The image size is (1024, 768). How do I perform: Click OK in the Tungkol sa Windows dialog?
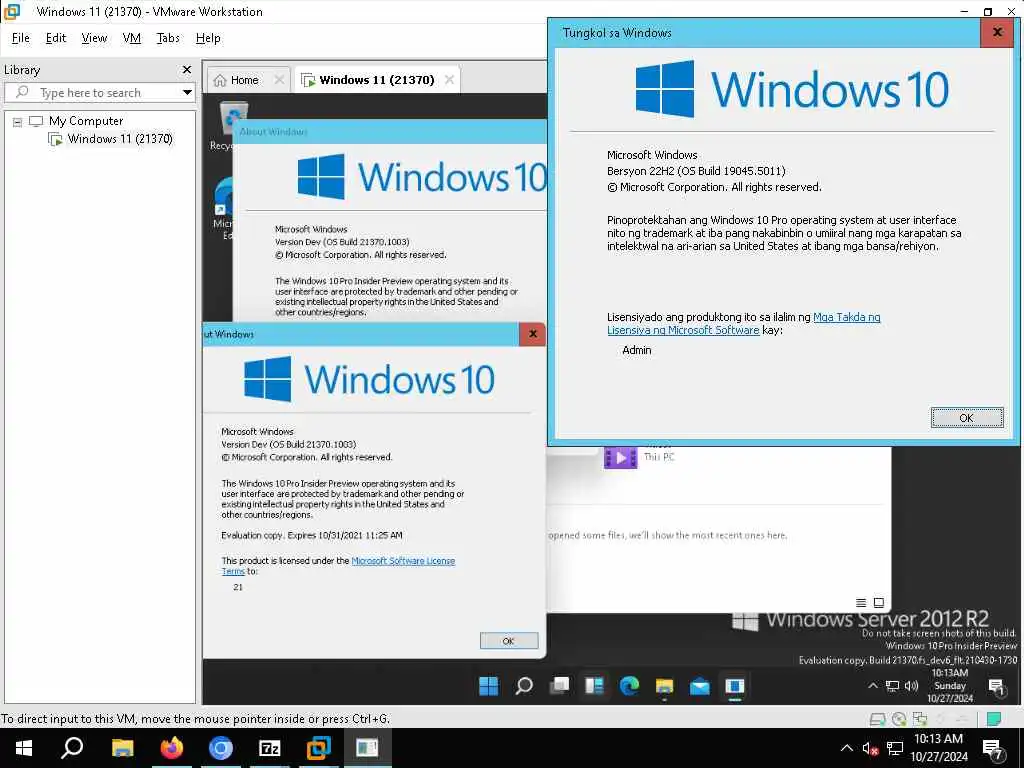[x=967, y=417]
